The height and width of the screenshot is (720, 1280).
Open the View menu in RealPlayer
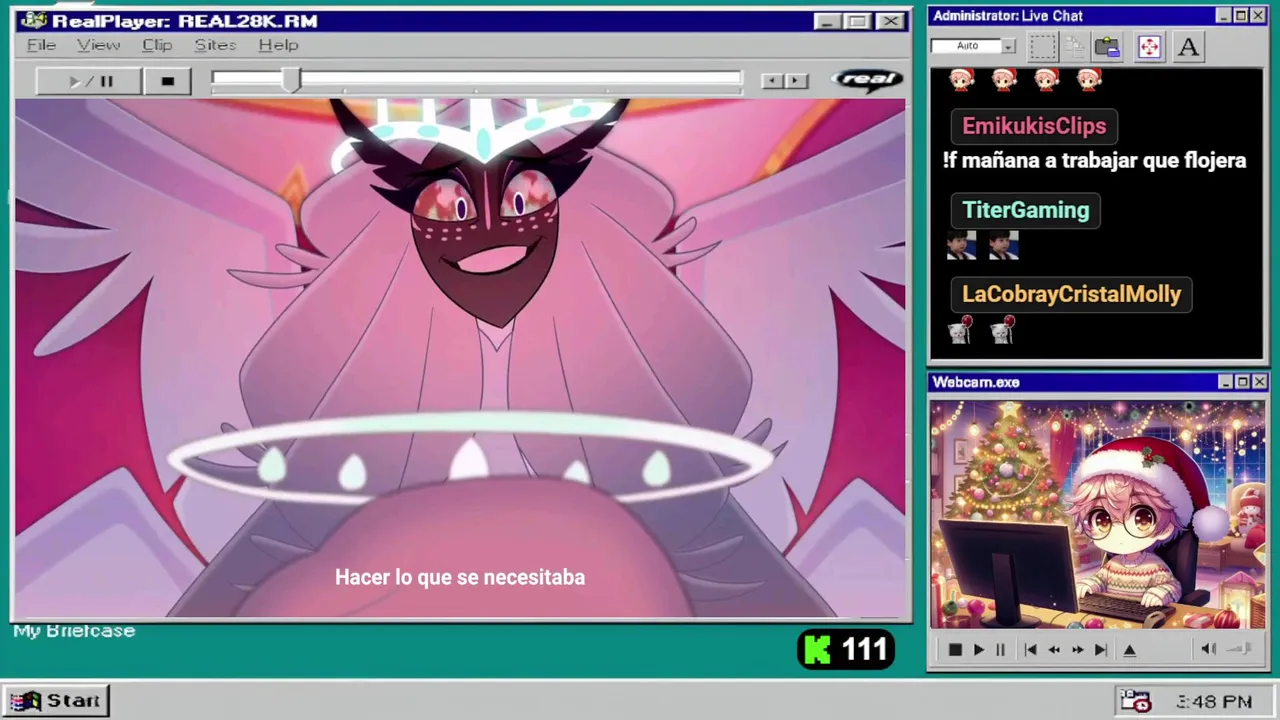[x=98, y=45]
